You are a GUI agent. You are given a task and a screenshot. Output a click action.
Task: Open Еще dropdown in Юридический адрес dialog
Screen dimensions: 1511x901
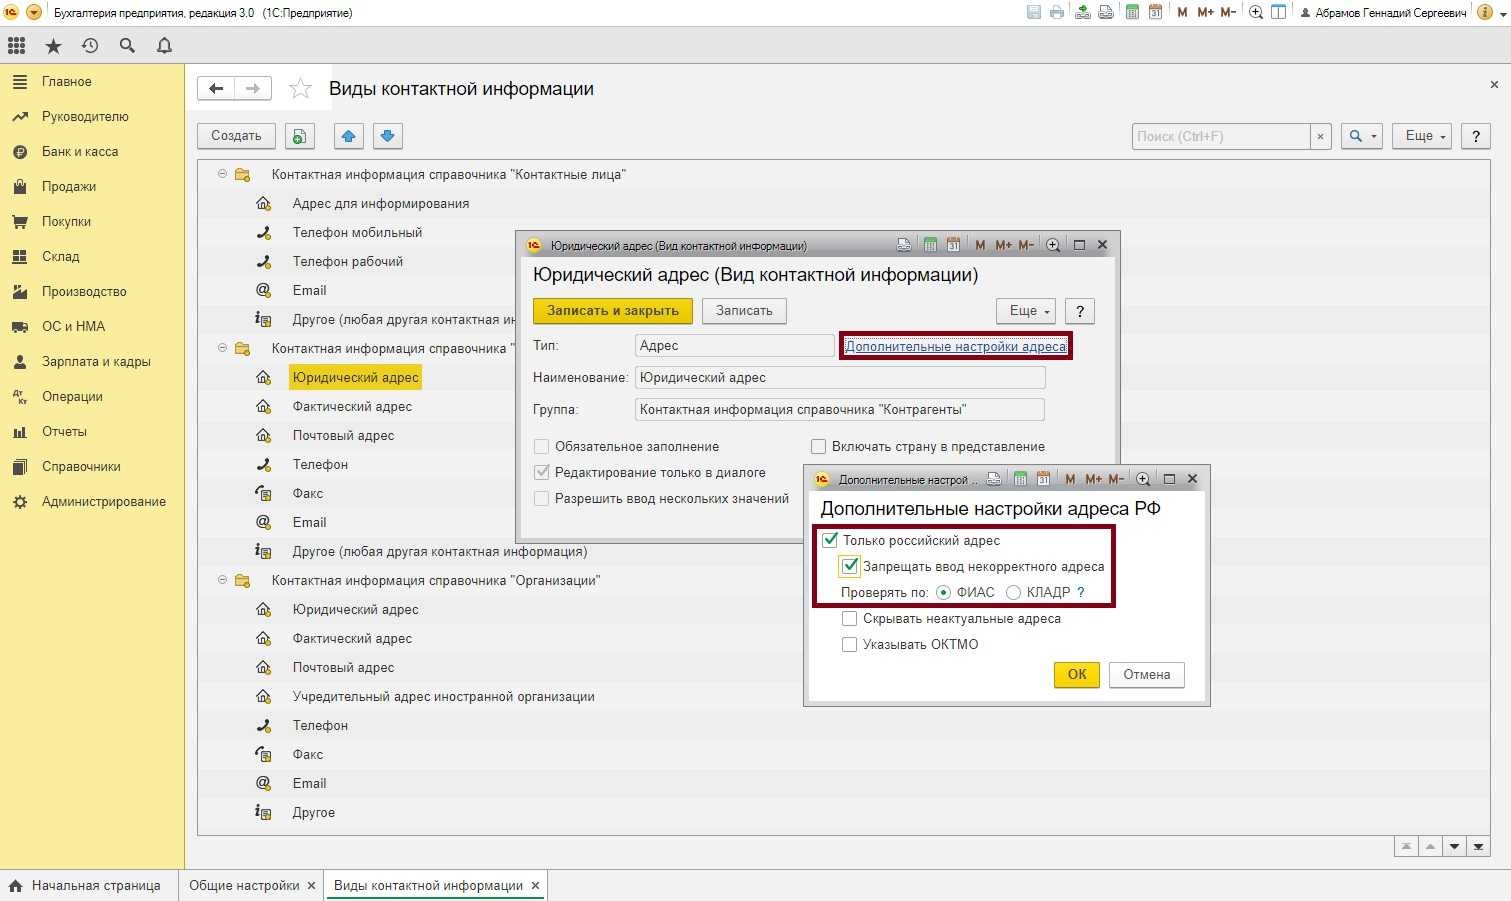[x=1026, y=311]
